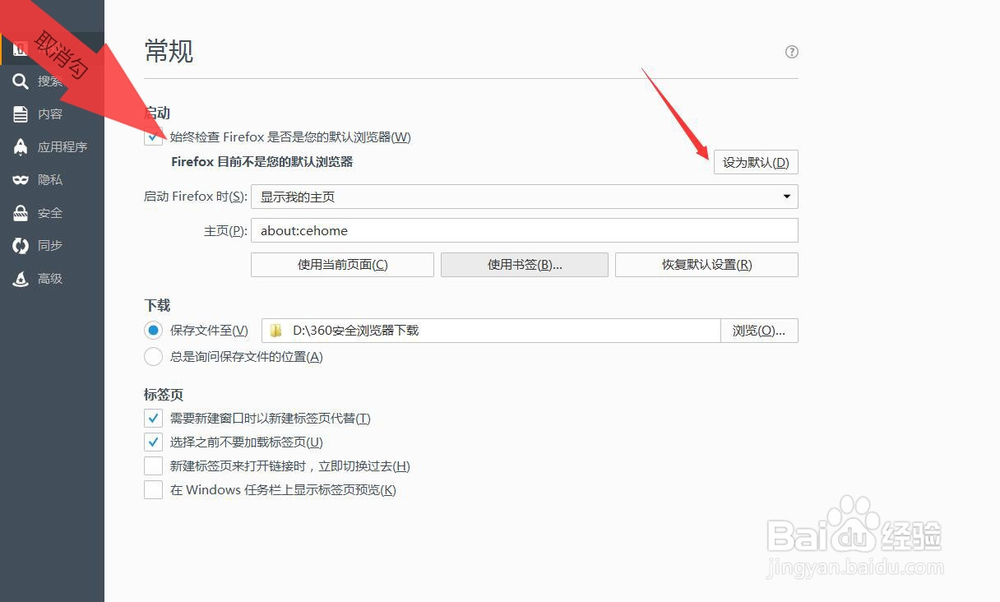The height and width of the screenshot is (602, 1000).
Task: Click the search magnifier icon in sidebar
Action: [x=20, y=81]
